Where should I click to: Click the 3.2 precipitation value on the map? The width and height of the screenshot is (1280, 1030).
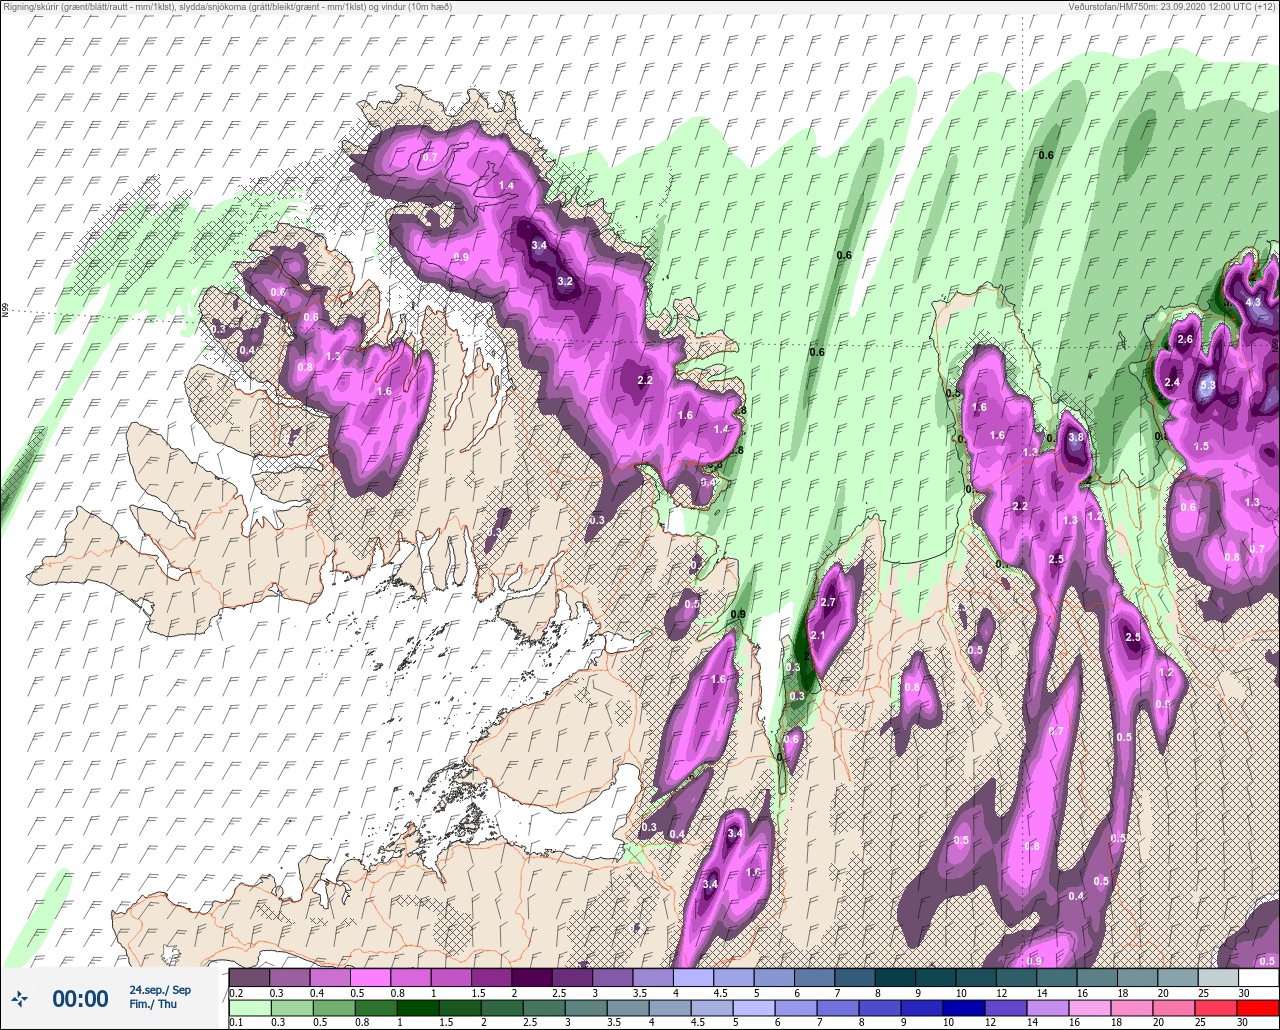coord(564,281)
